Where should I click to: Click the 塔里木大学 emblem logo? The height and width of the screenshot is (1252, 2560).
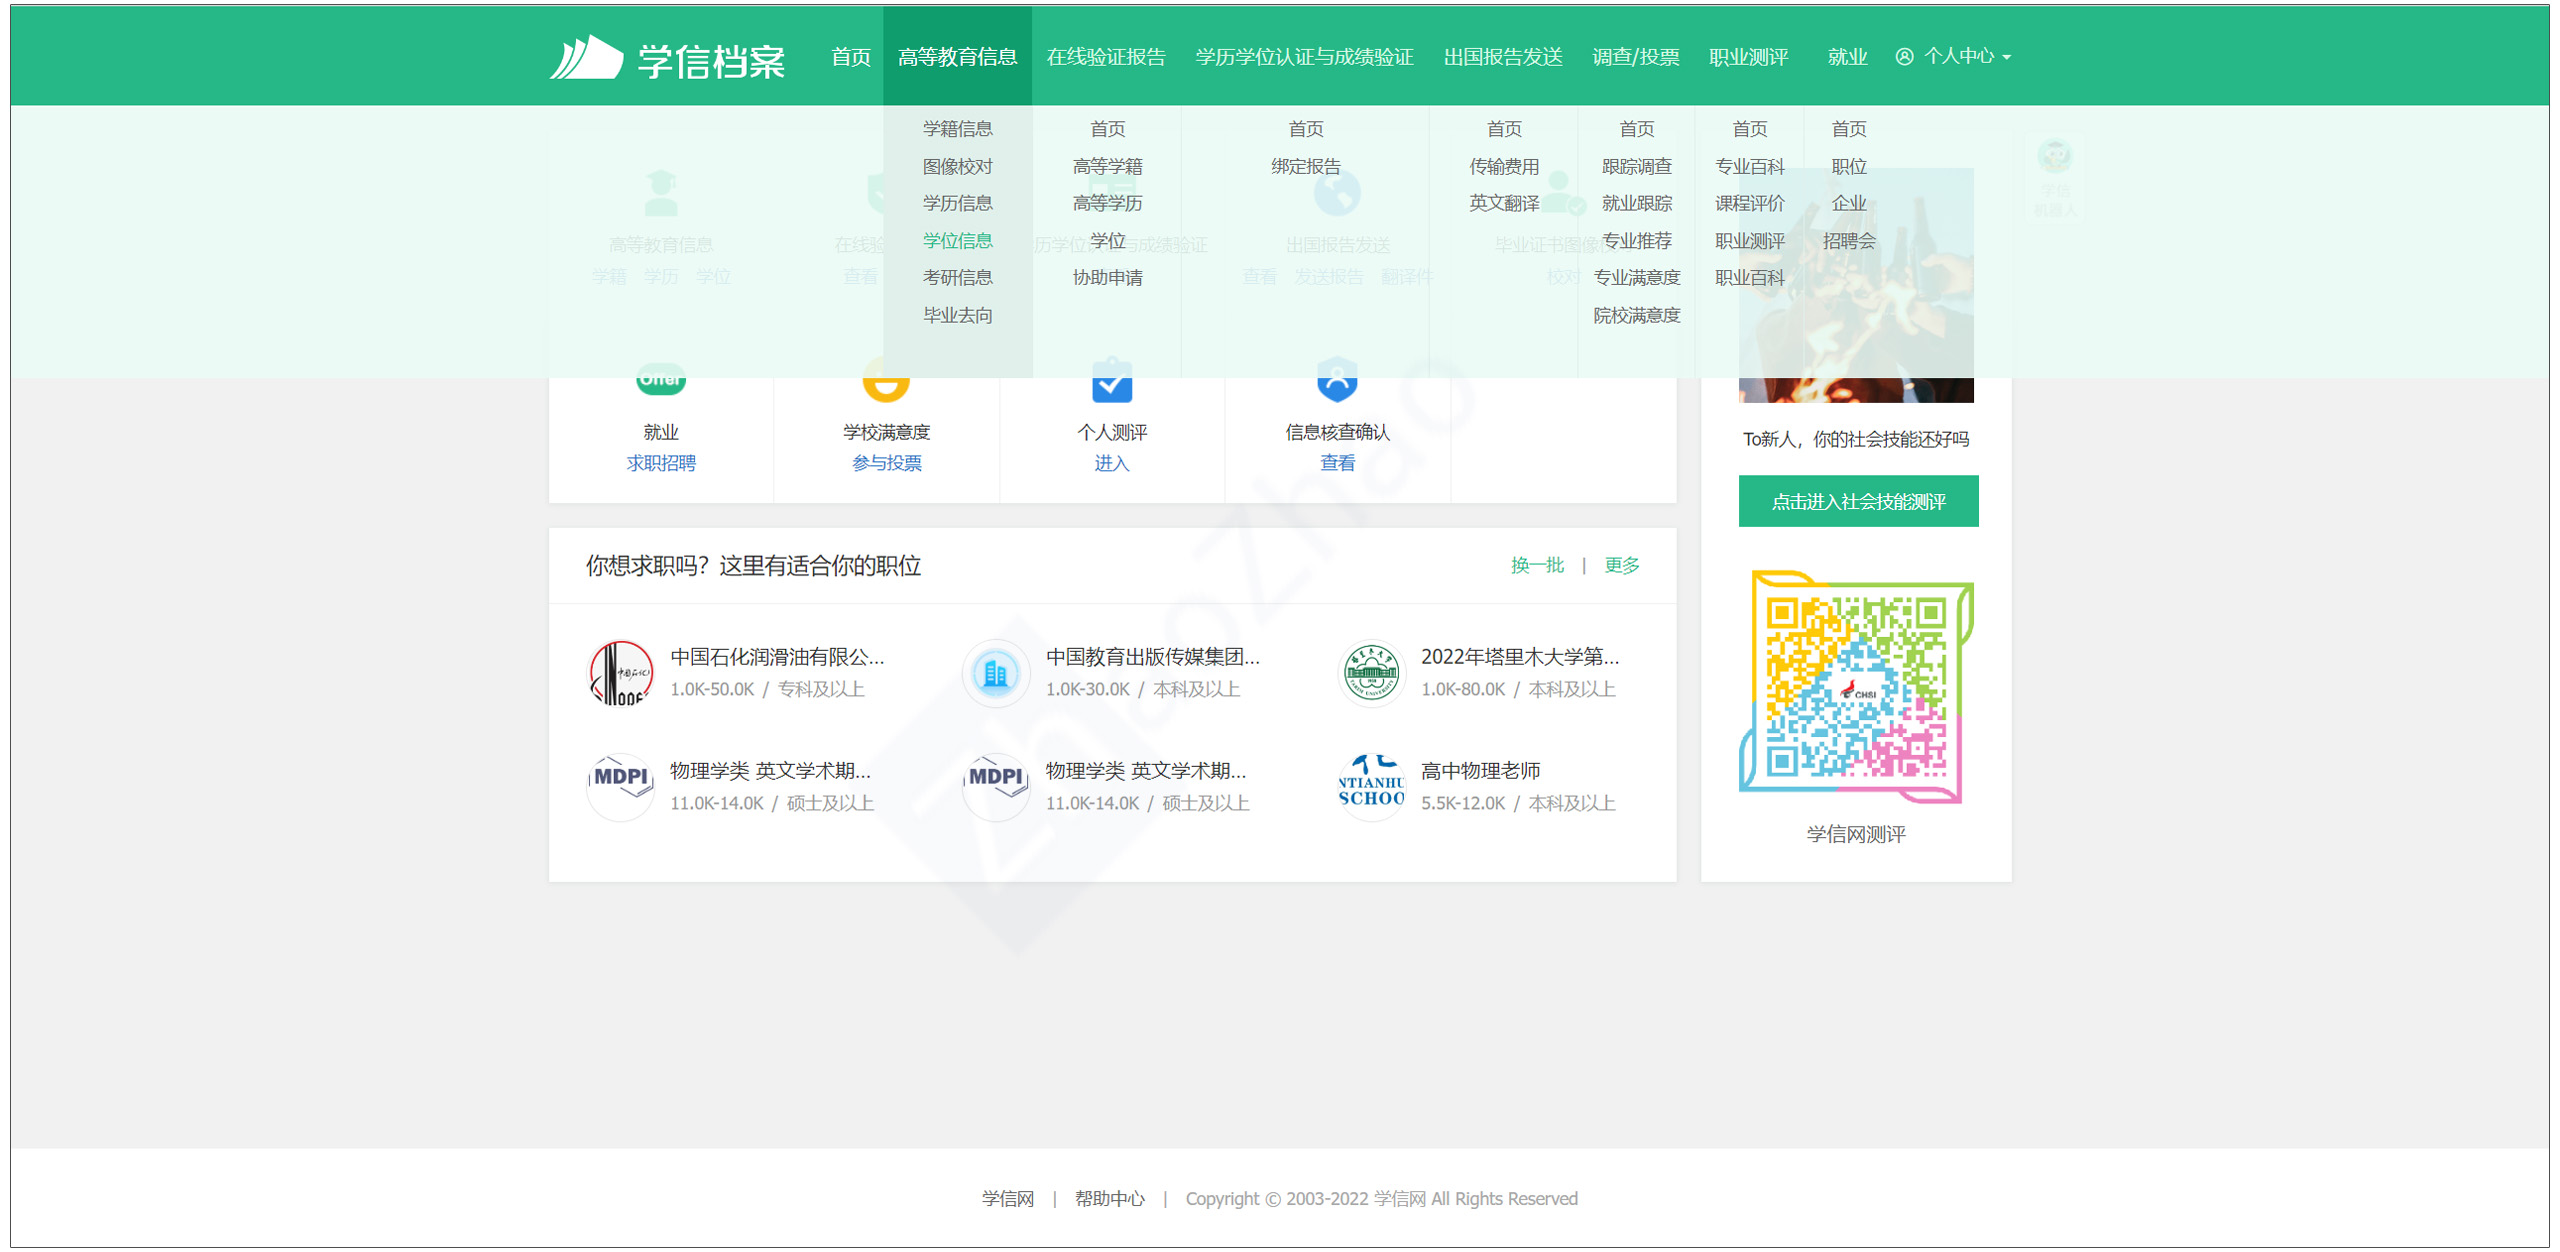pyautogui.click(x=1371, y=672)
